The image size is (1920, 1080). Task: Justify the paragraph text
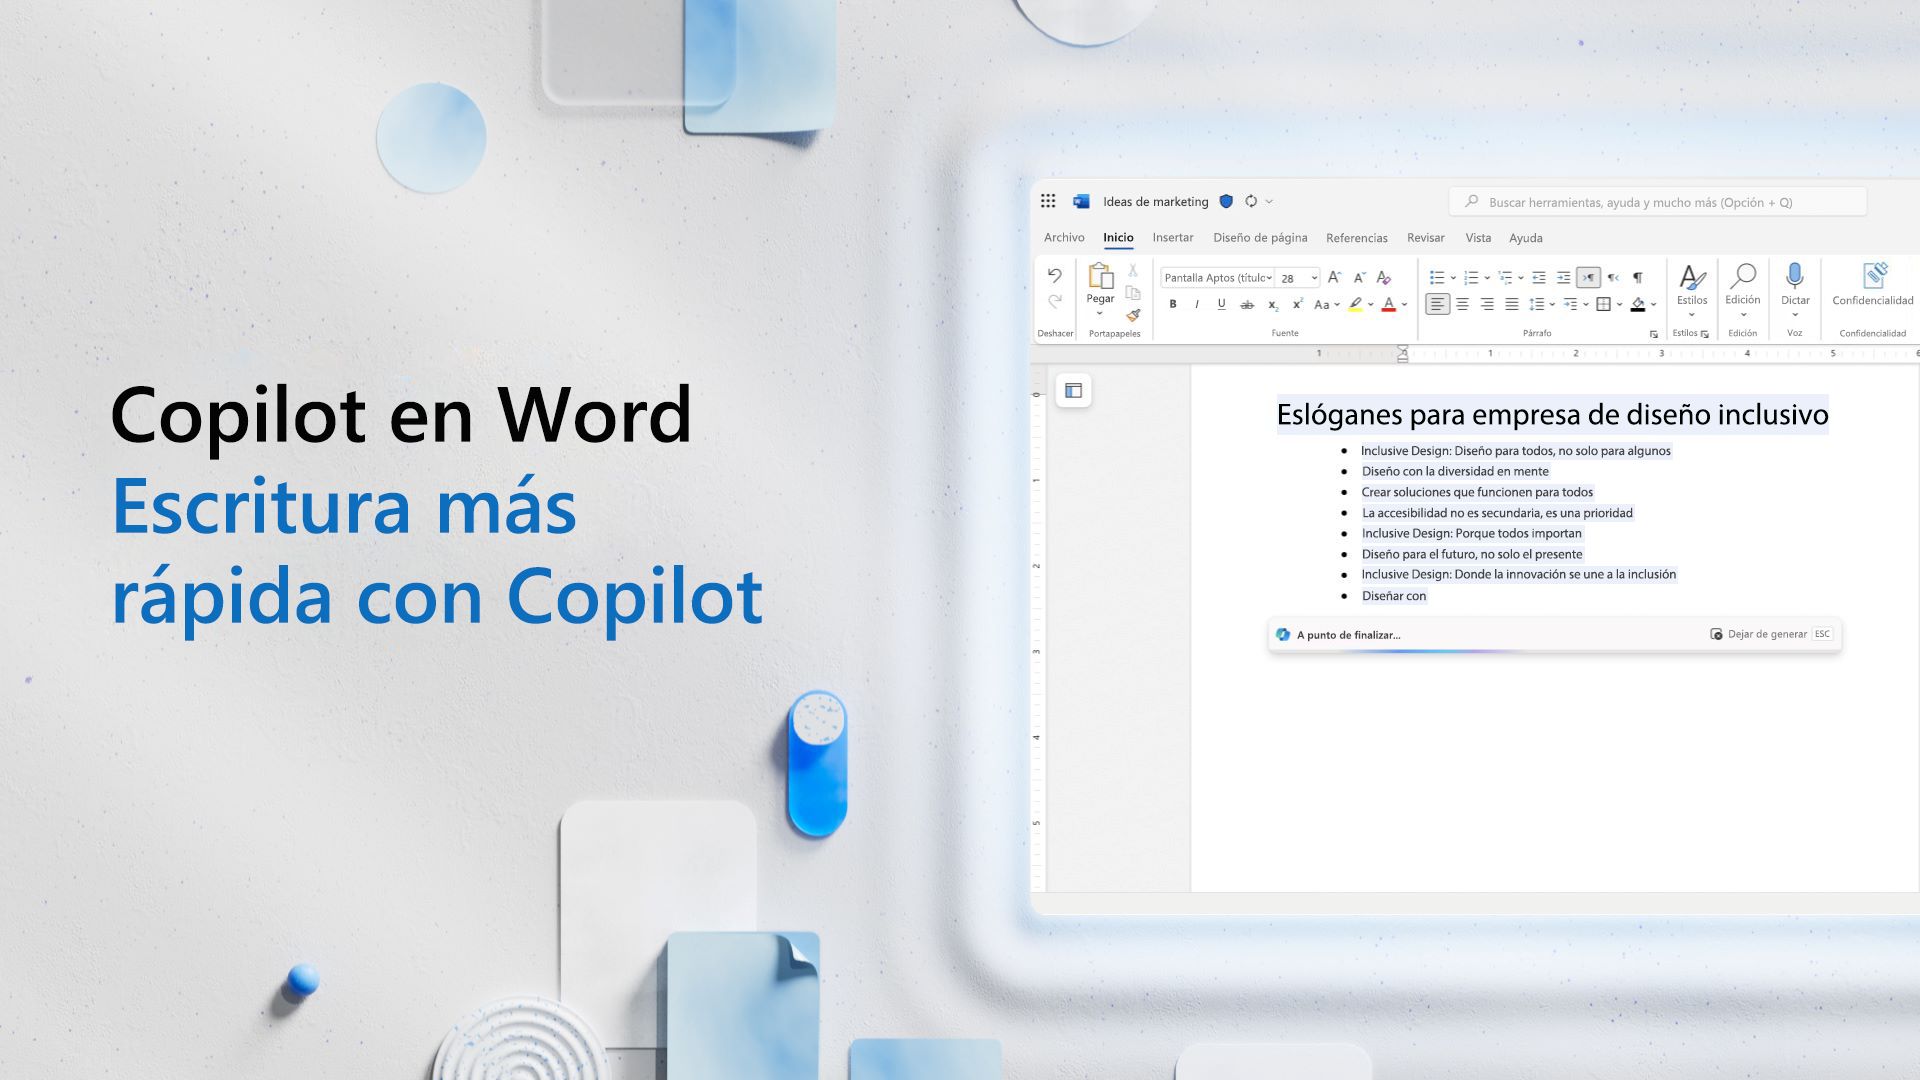click(x=1512, y=304)
